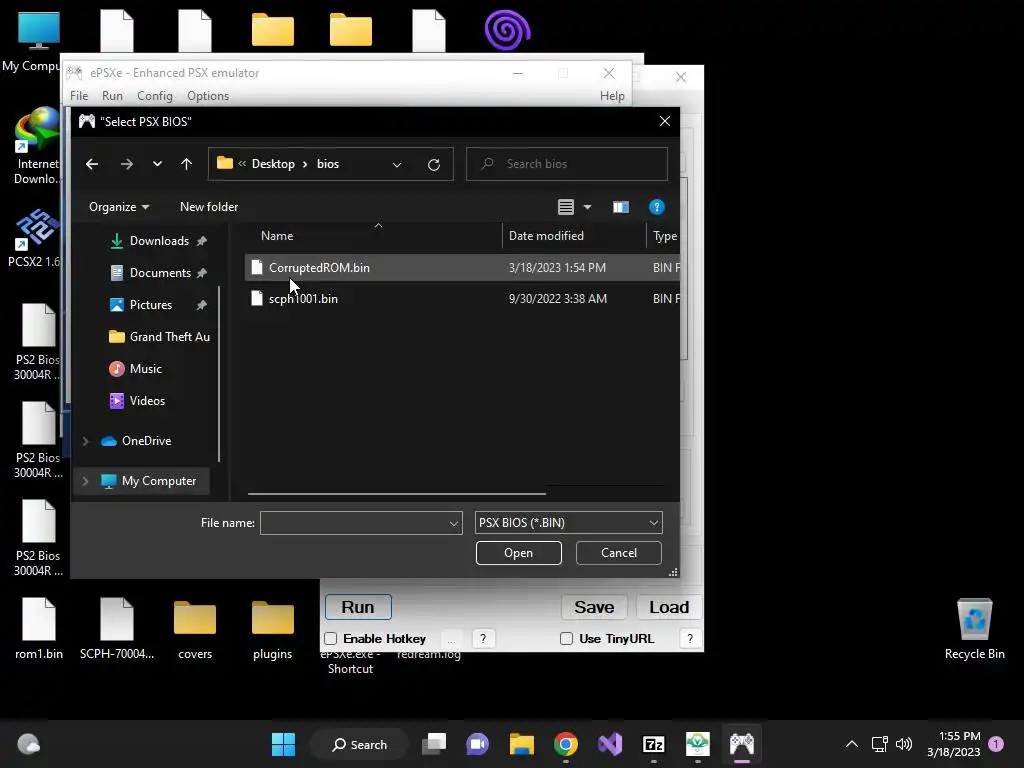This screenshot has width=1024, height=768.
Task: Sort files by Name column
Action: (x=277, y=236)
